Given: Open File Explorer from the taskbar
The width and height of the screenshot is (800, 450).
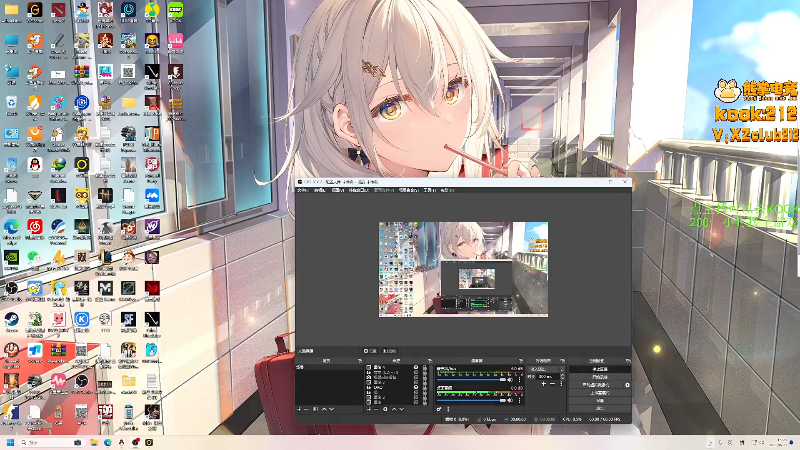Looking at the screenshot, I should point(94,442).
